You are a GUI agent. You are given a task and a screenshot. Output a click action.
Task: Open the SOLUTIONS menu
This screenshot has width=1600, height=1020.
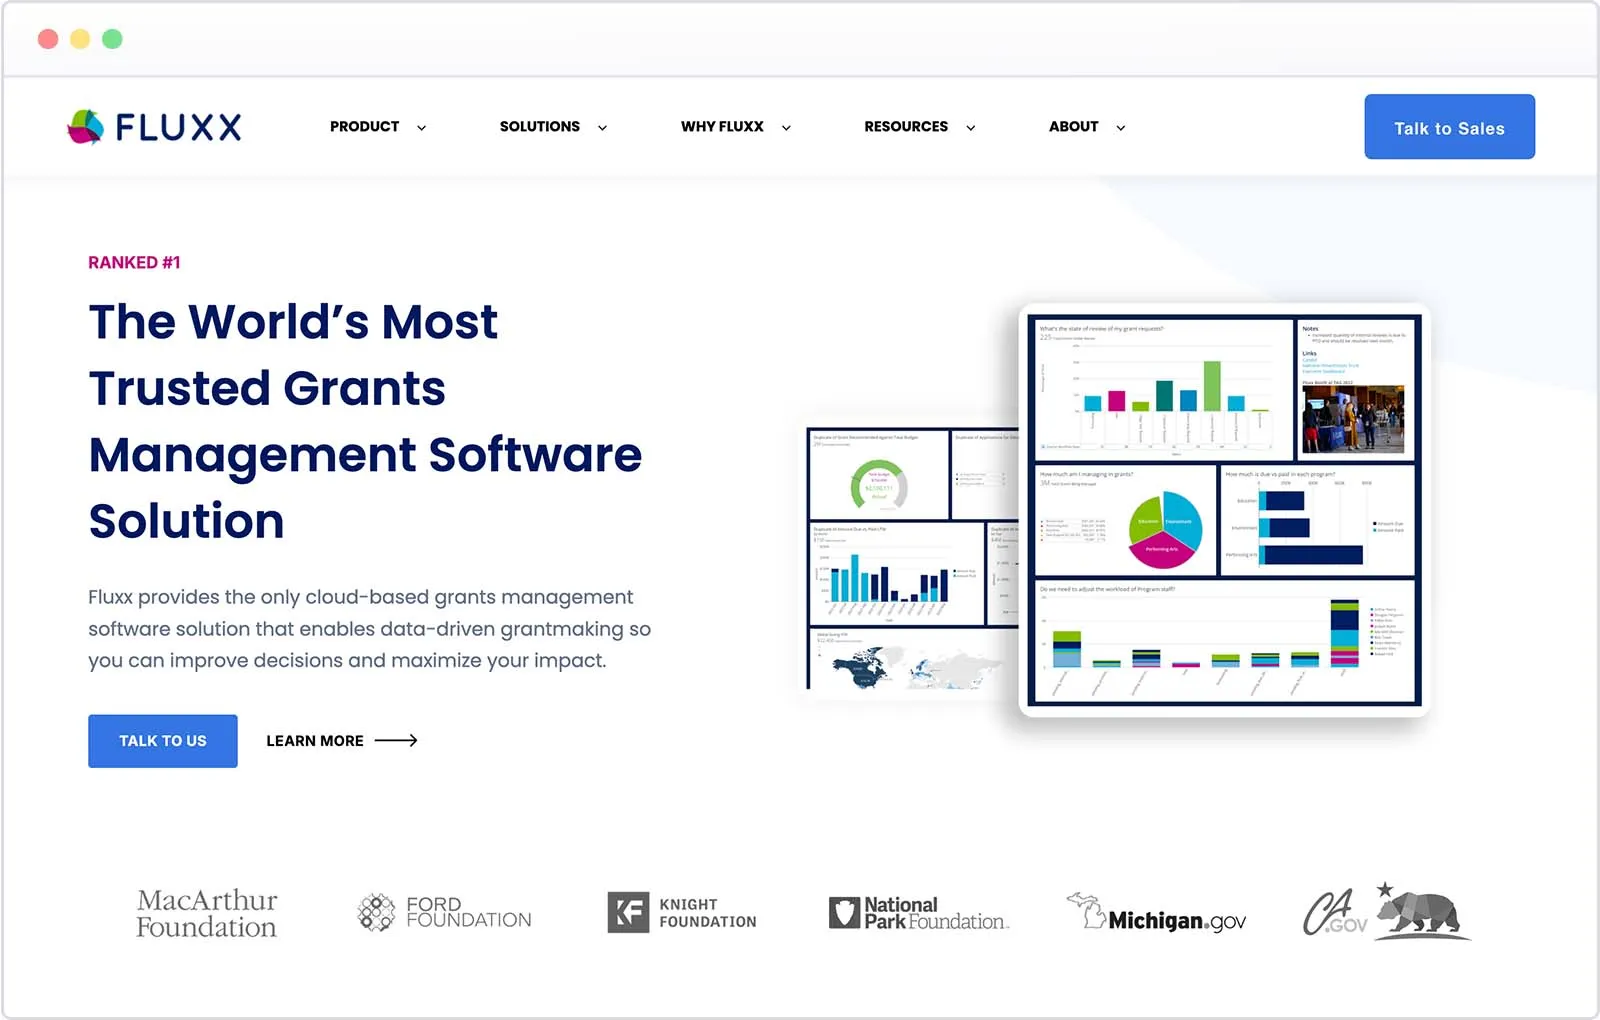(x=539, y=127)
